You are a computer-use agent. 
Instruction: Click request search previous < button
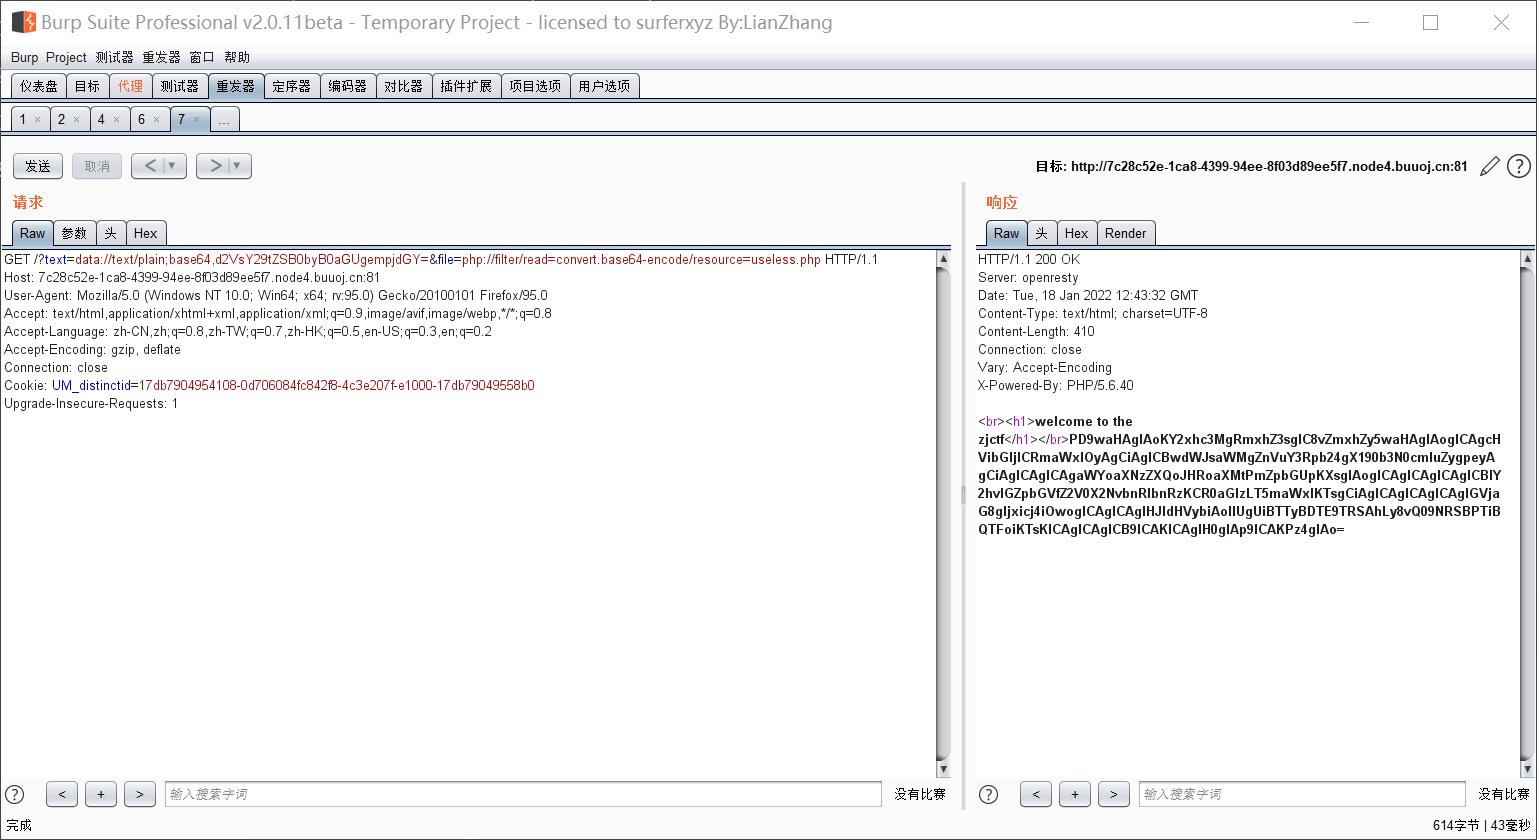pos(62,794)
